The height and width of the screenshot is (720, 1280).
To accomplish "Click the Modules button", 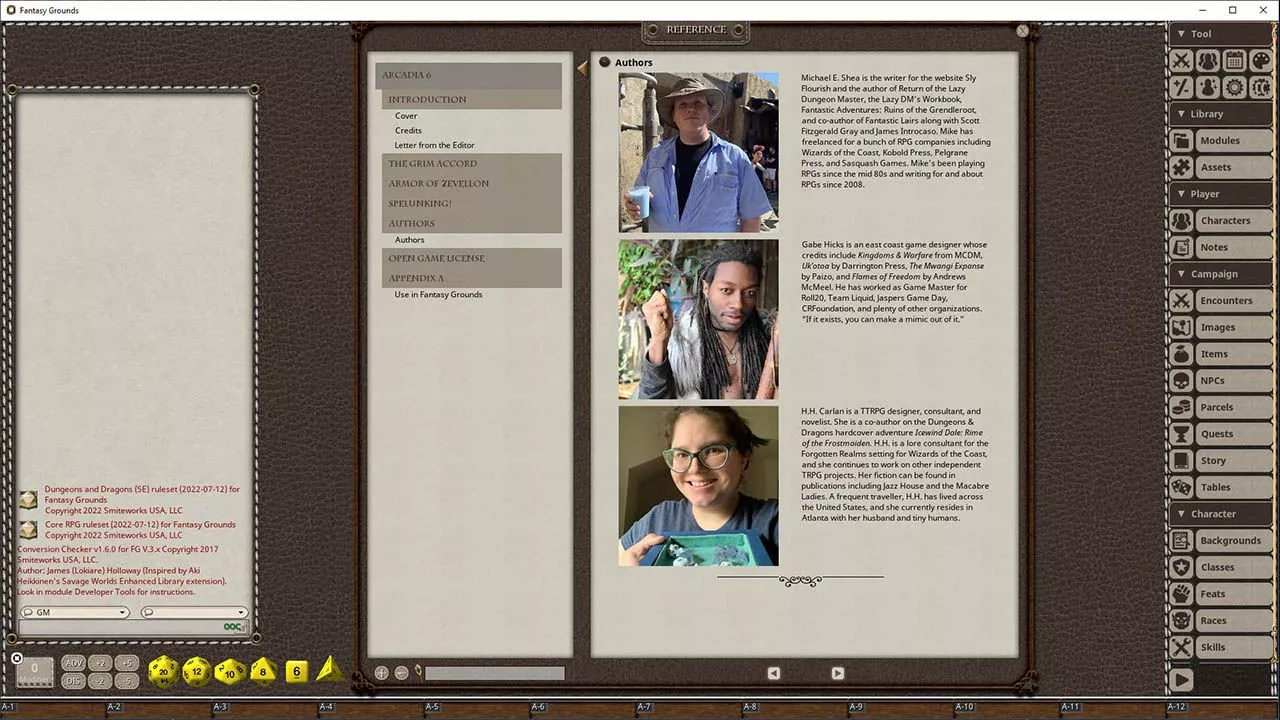I will click(1233, 141).
